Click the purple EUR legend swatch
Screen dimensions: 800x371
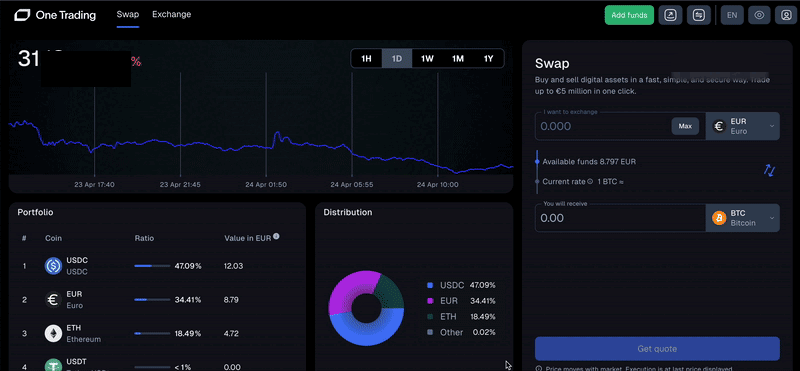430,301
